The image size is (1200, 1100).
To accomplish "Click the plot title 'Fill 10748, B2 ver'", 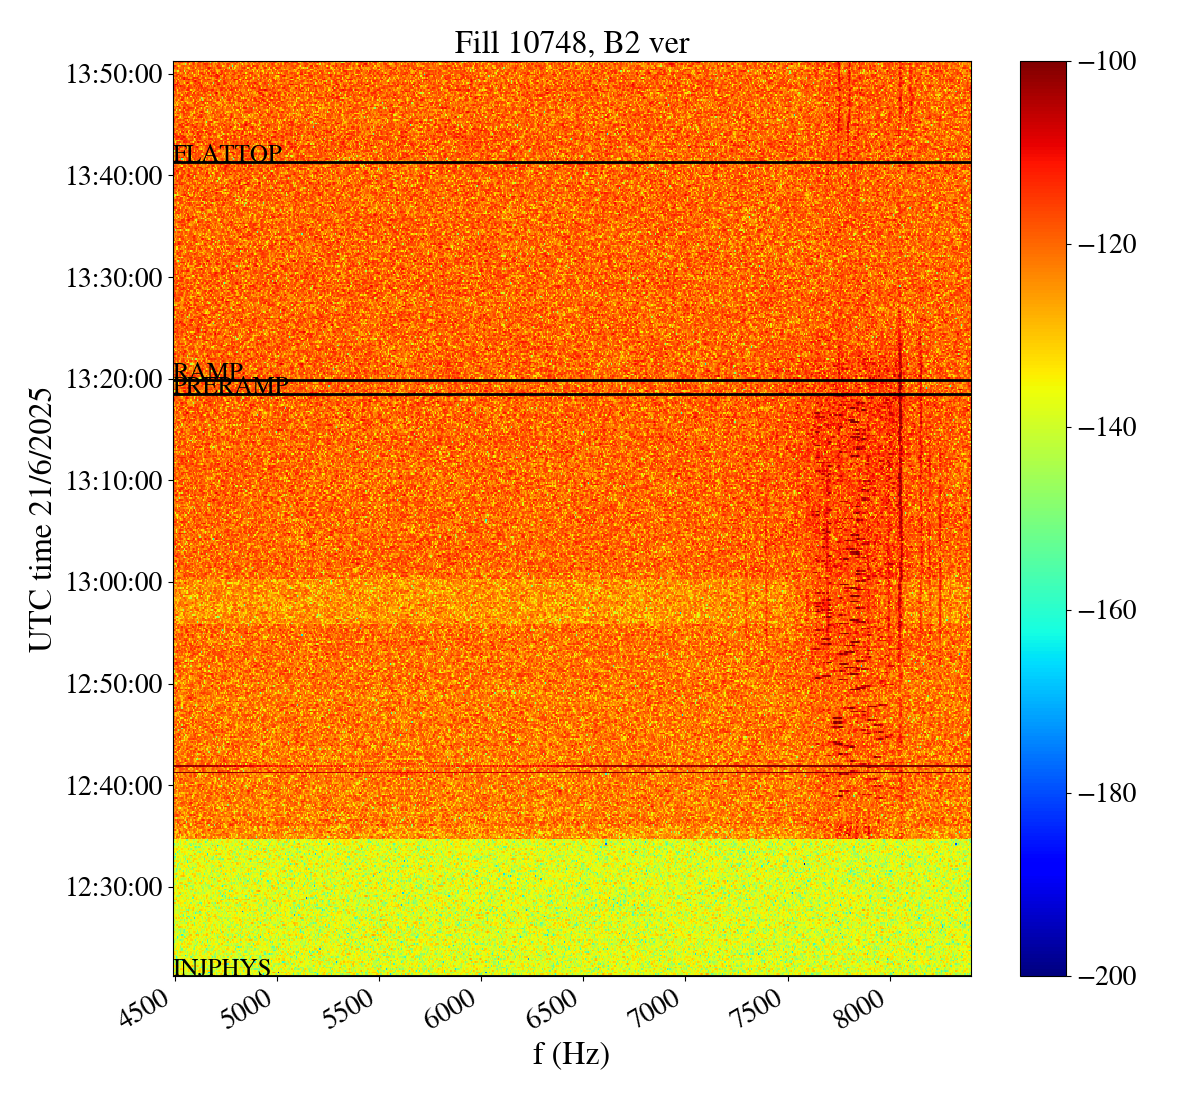I will click(x=571, y=43).
